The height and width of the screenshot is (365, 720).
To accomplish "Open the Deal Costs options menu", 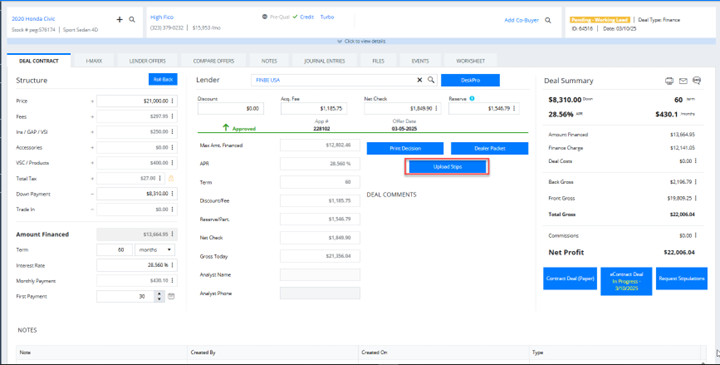I will 696,161.
